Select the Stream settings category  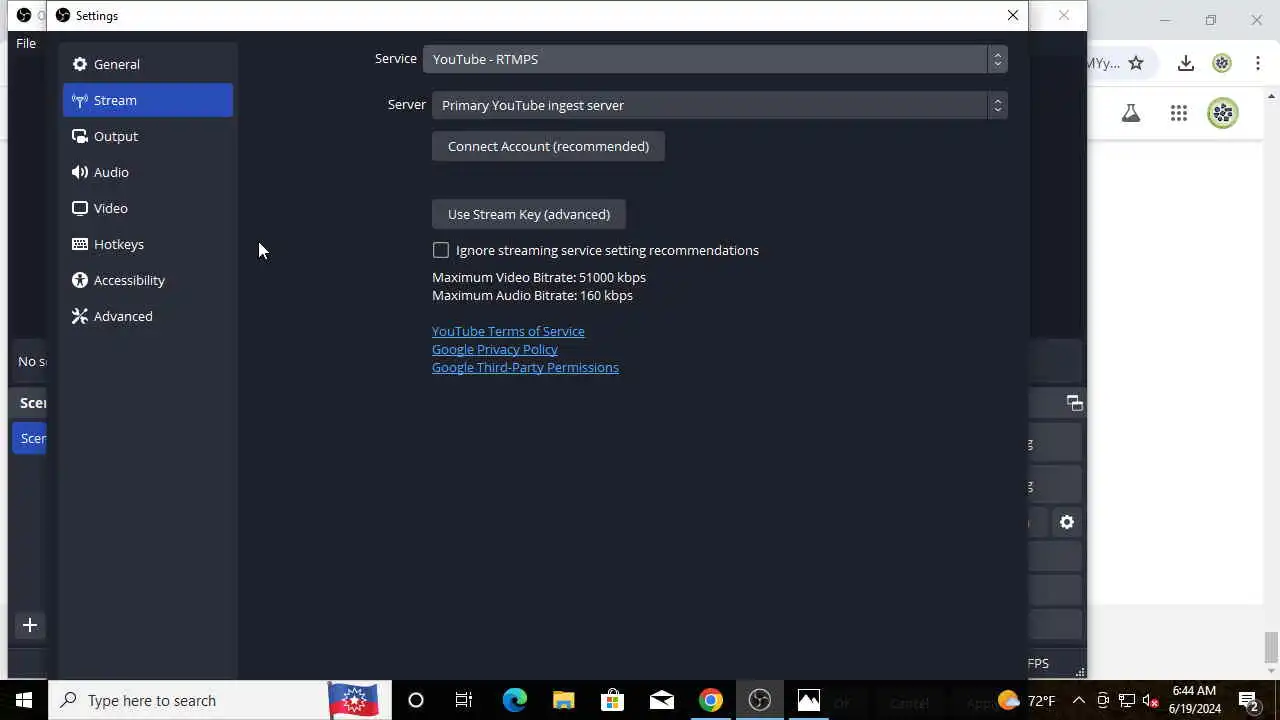[x=147, y=100]
